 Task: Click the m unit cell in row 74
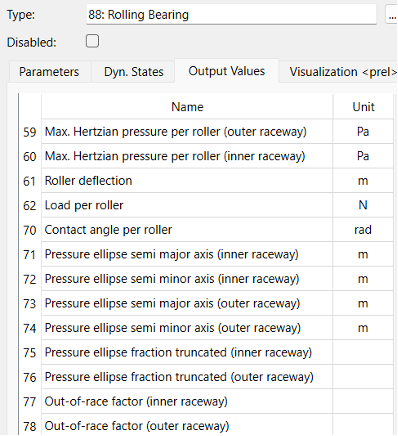363,328
